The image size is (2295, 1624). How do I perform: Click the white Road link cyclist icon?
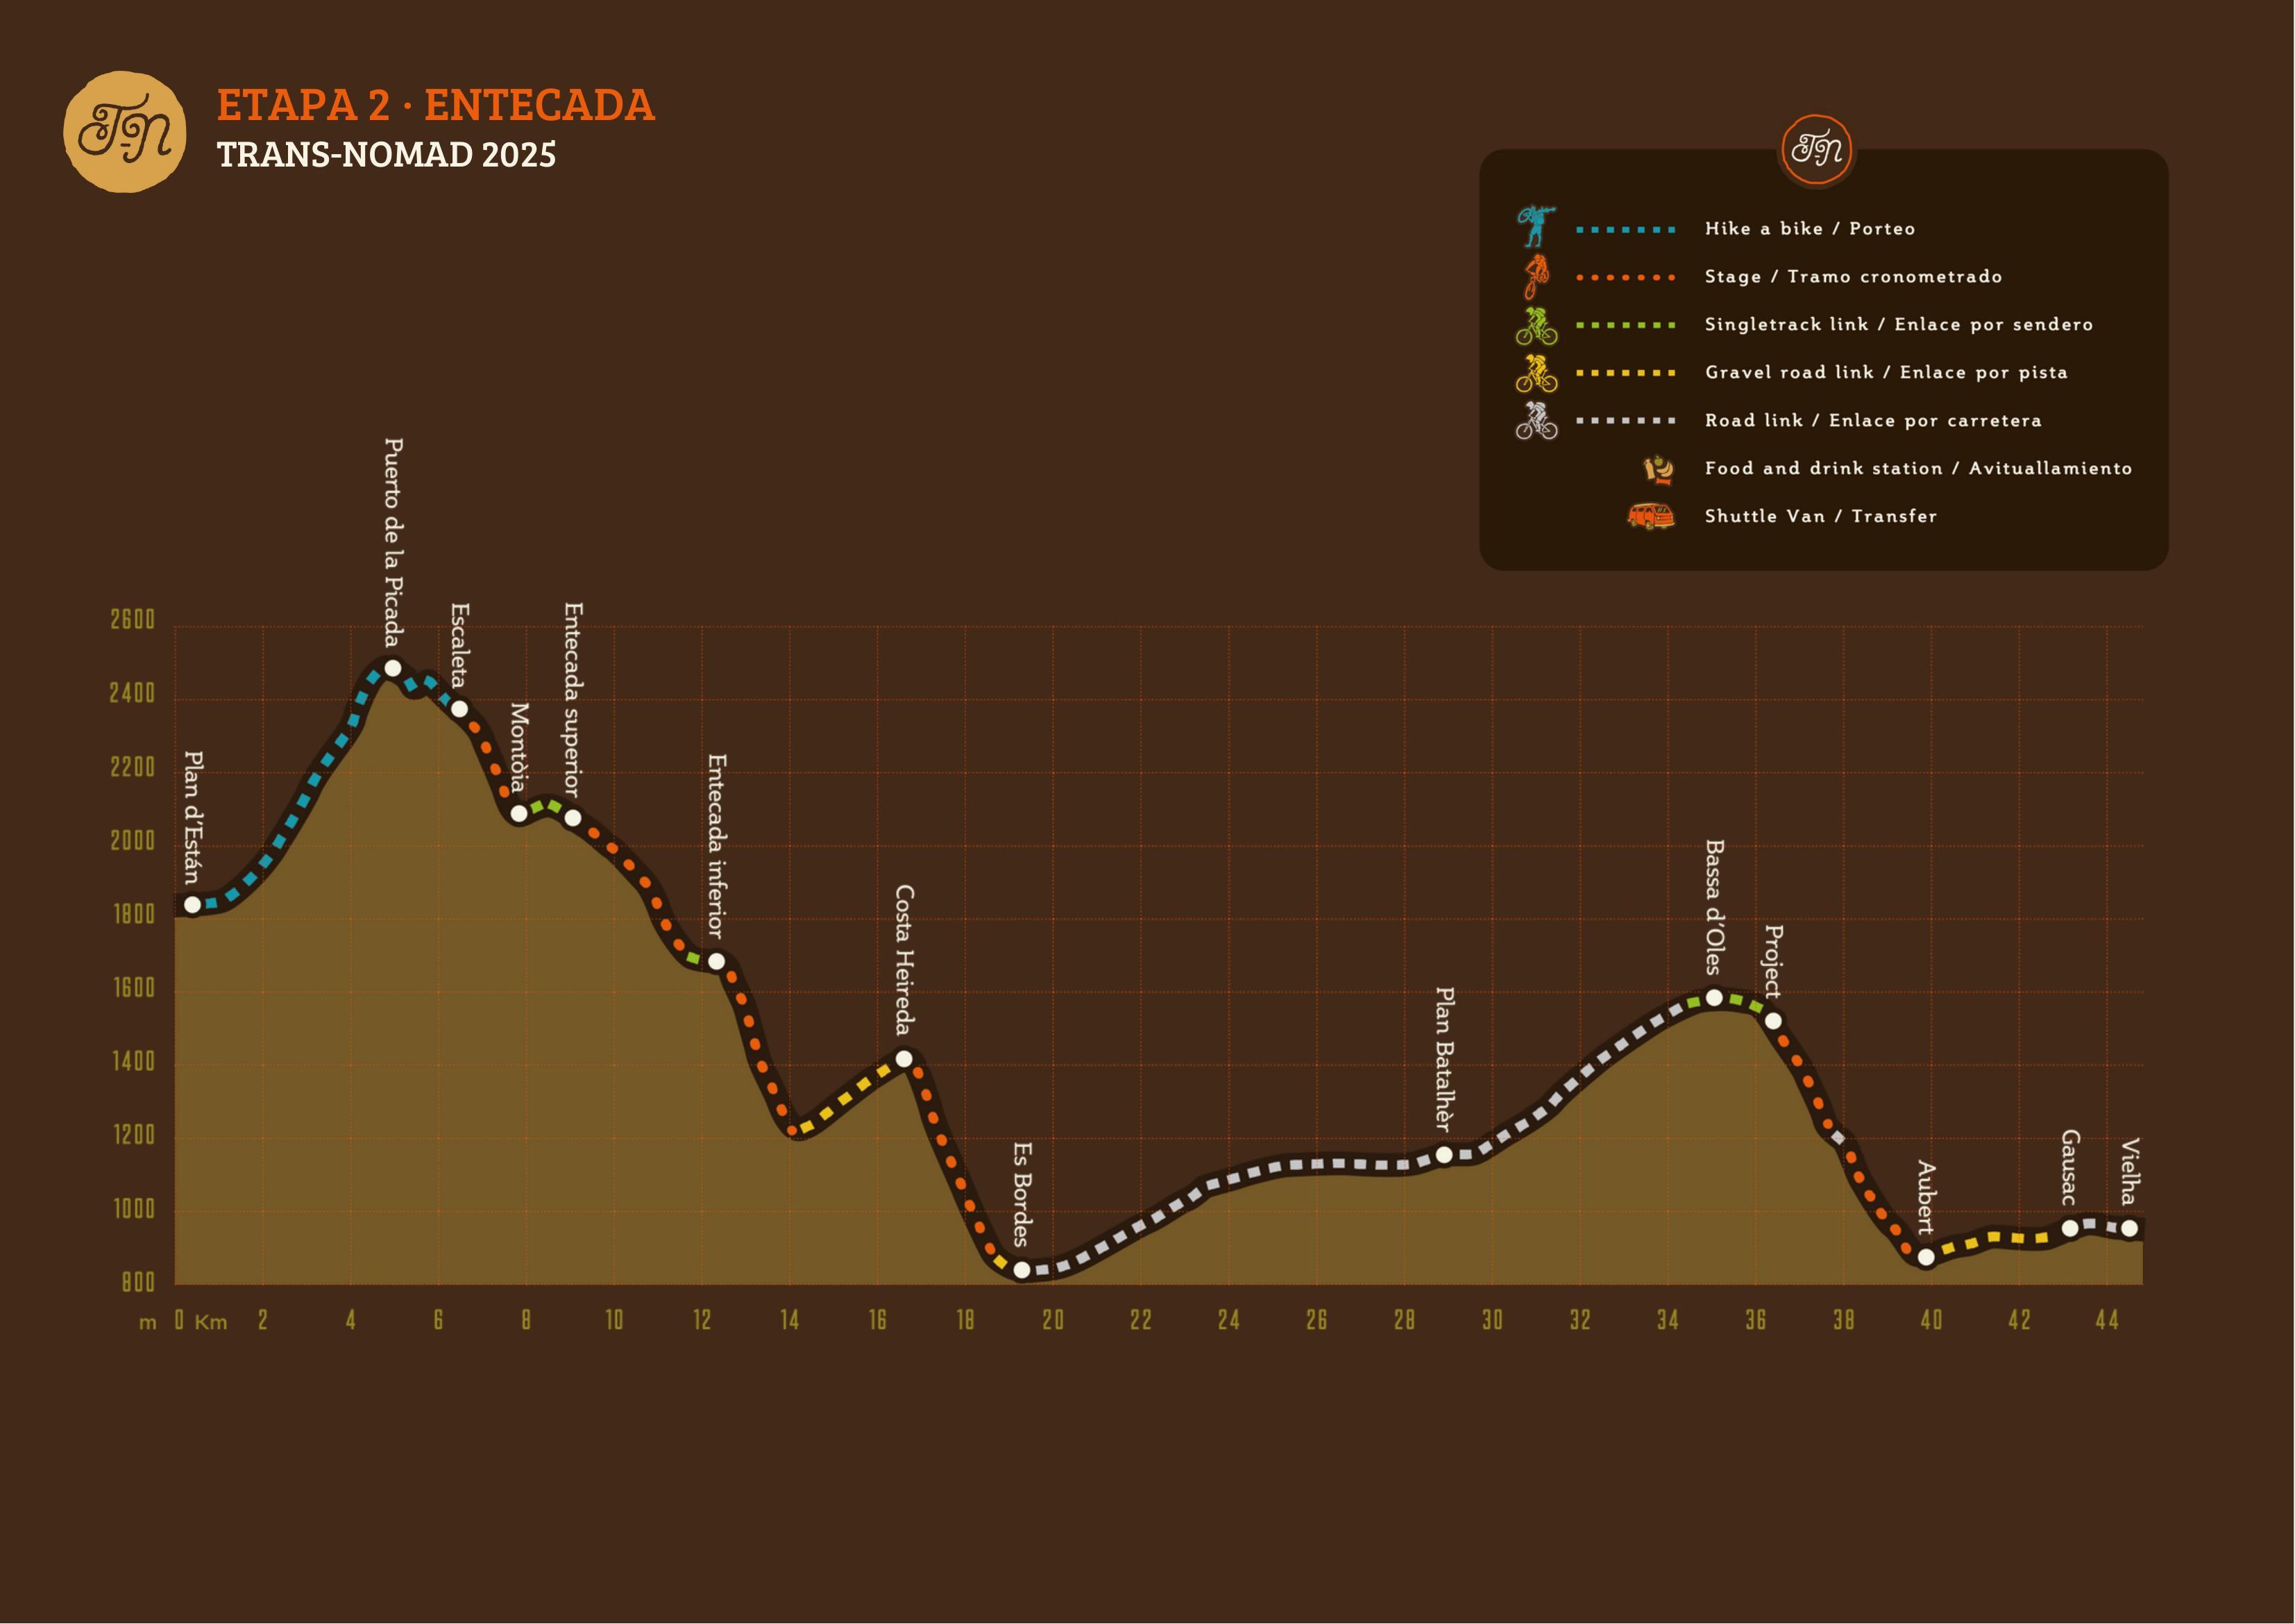pos(1536,421)
